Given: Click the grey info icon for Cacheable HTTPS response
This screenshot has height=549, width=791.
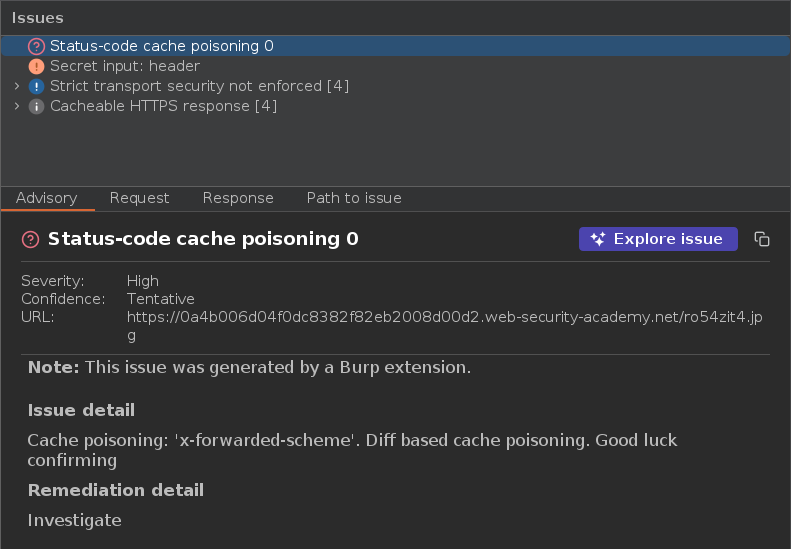Looking at the screenshot, I should [x=36, y=106].
